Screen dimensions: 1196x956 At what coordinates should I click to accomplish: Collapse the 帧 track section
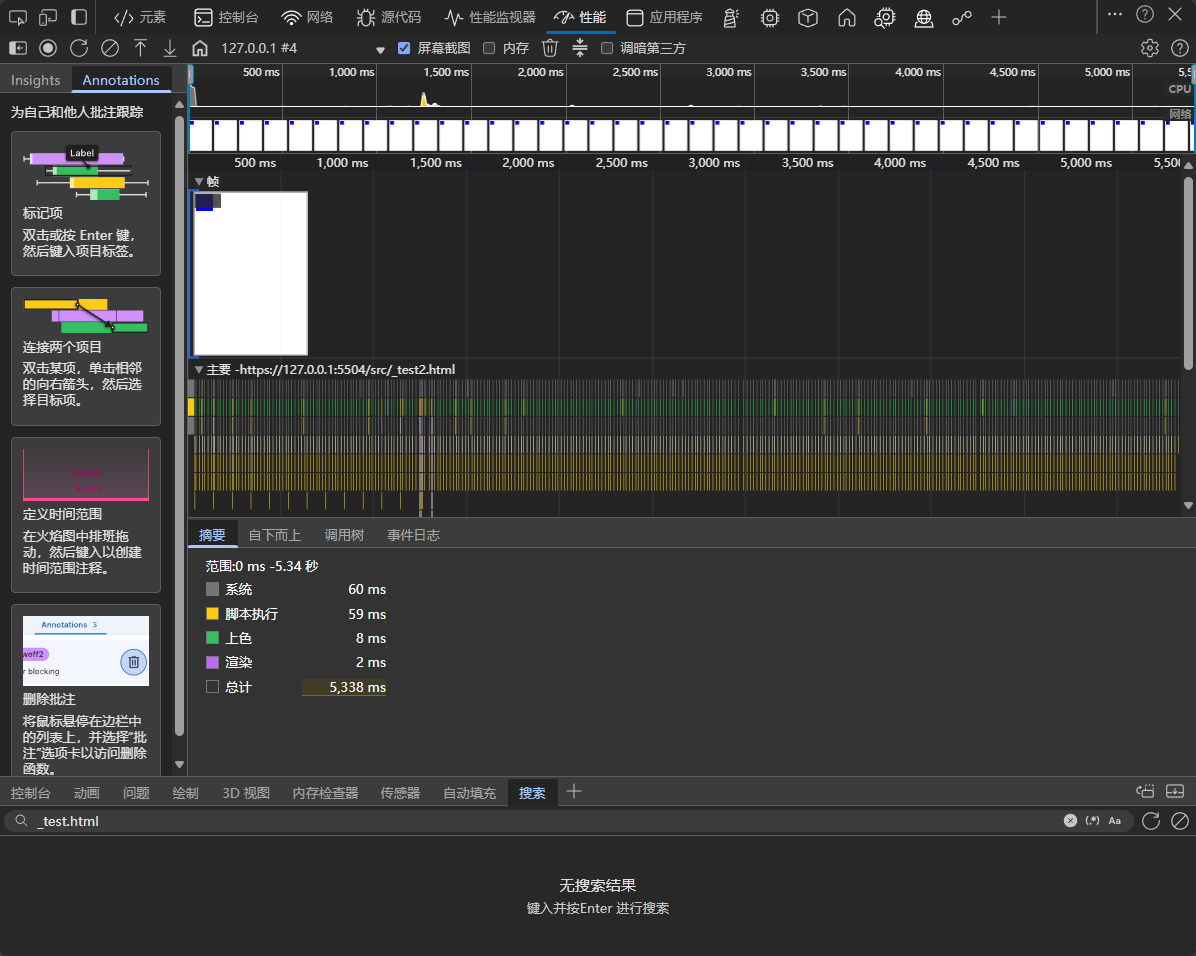click(199, 182)
